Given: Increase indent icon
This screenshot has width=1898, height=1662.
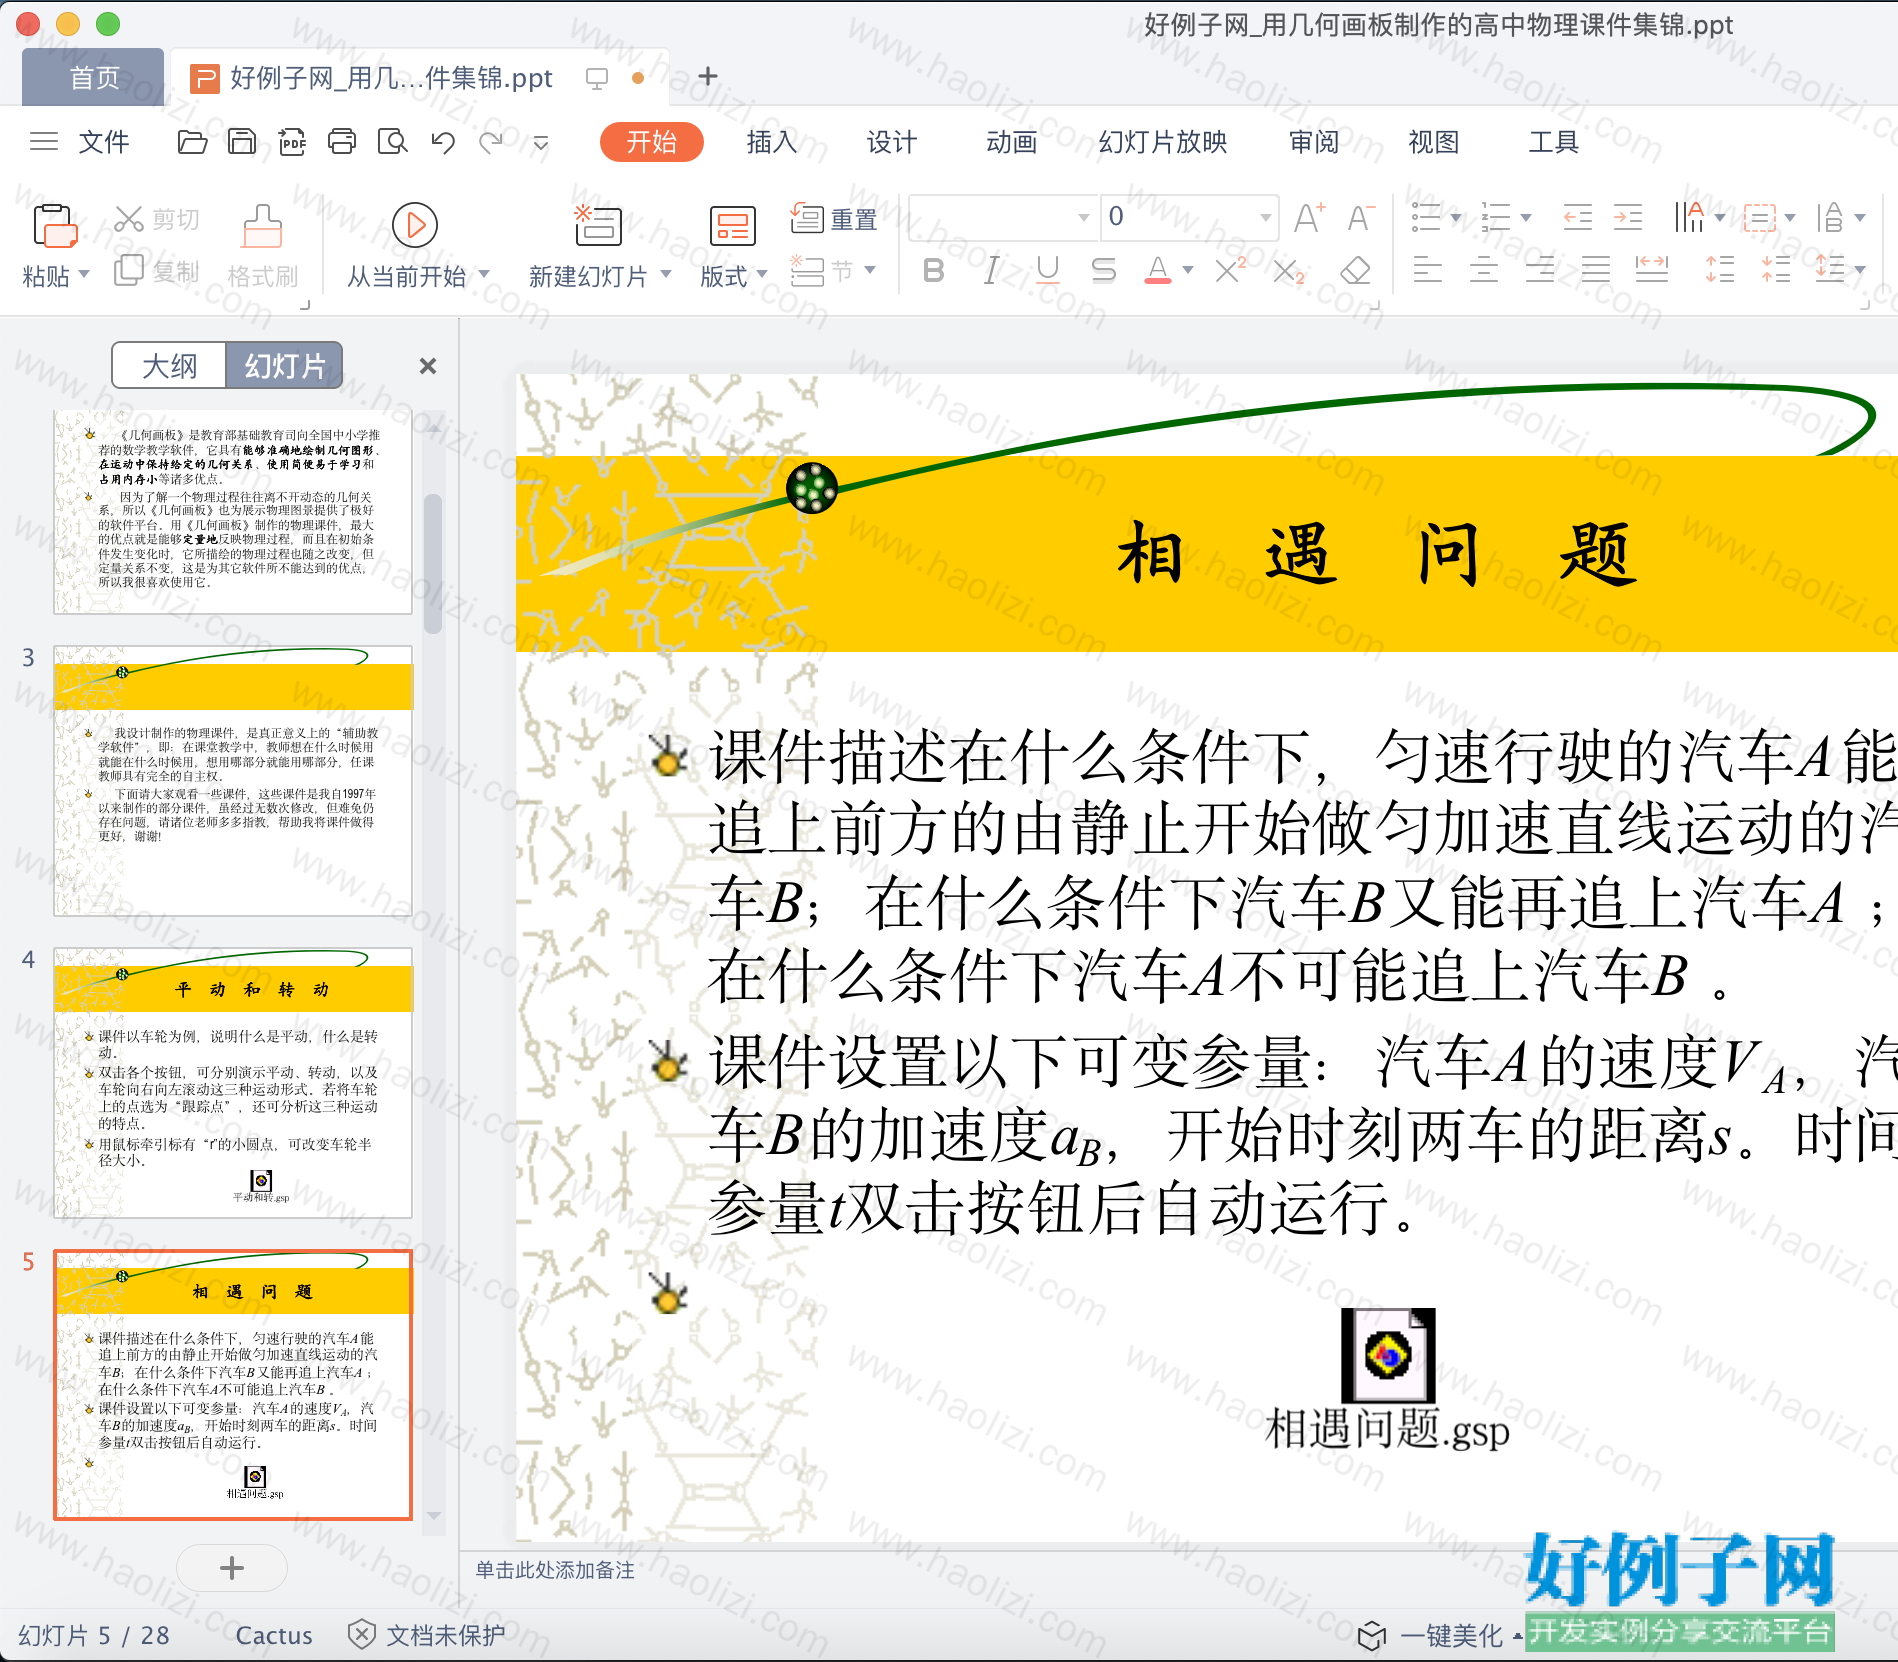Looking at the screenshot, I should (1628, 217).
